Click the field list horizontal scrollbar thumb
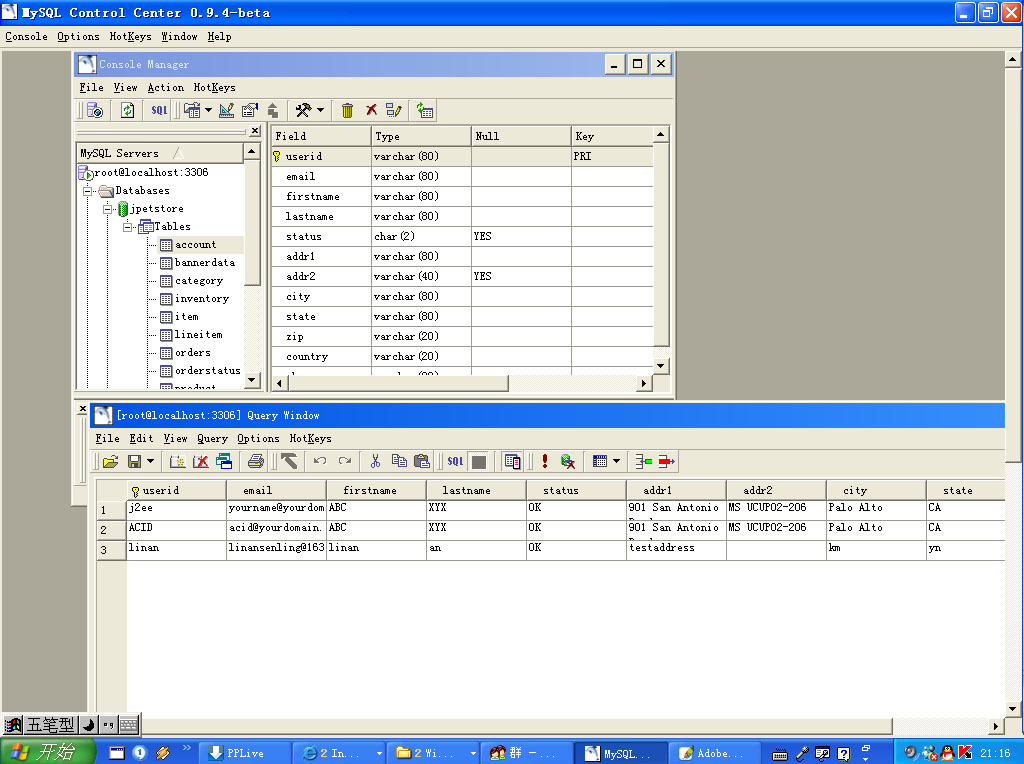The width and height of the screenshot is (1024, 764). click(397, 383)
